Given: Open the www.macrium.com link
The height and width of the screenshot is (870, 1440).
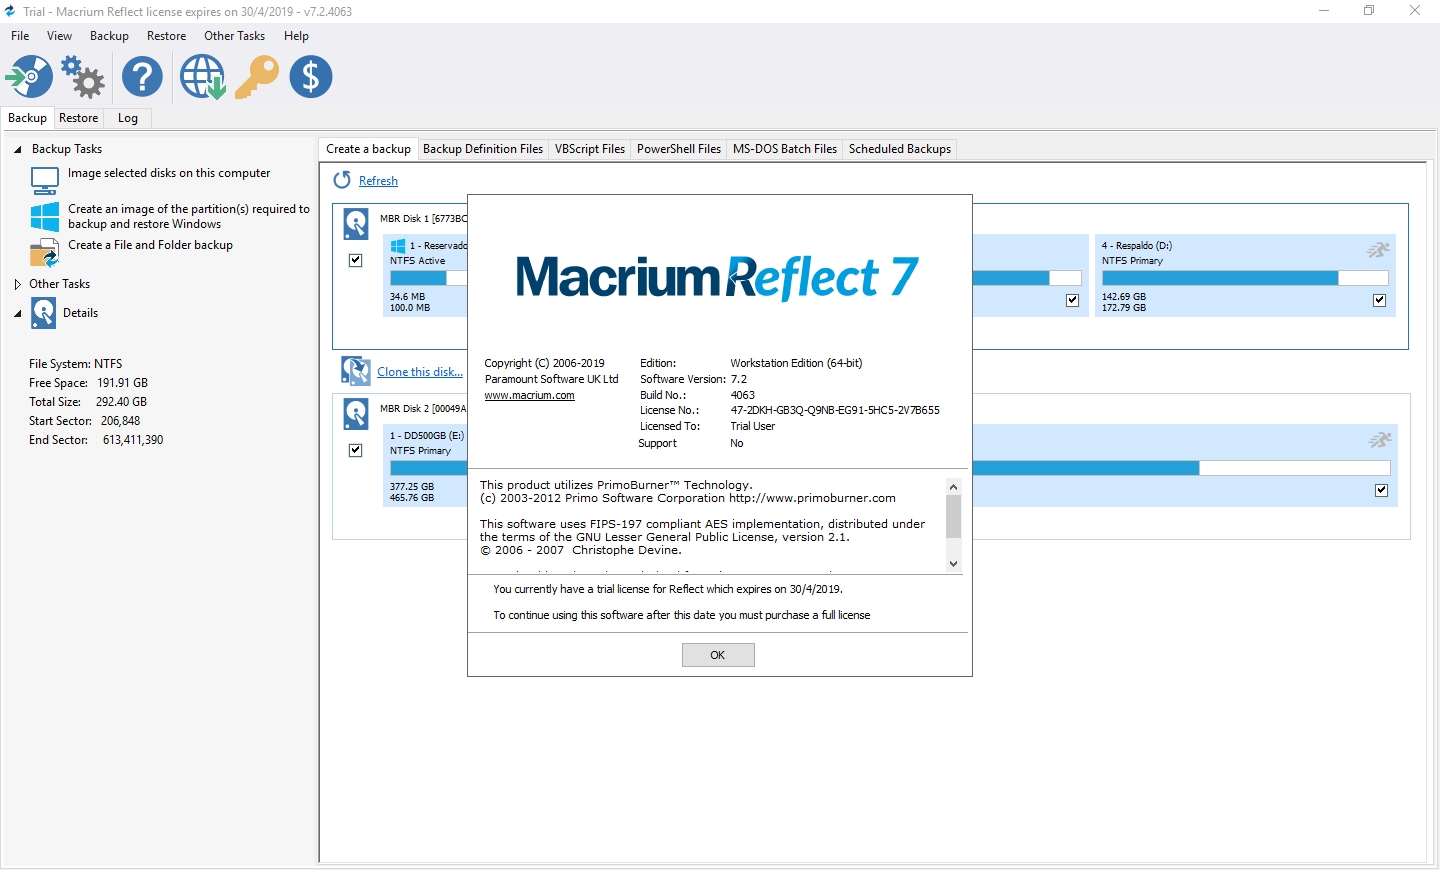Looking at the screenshot, I should coord(529,396).
